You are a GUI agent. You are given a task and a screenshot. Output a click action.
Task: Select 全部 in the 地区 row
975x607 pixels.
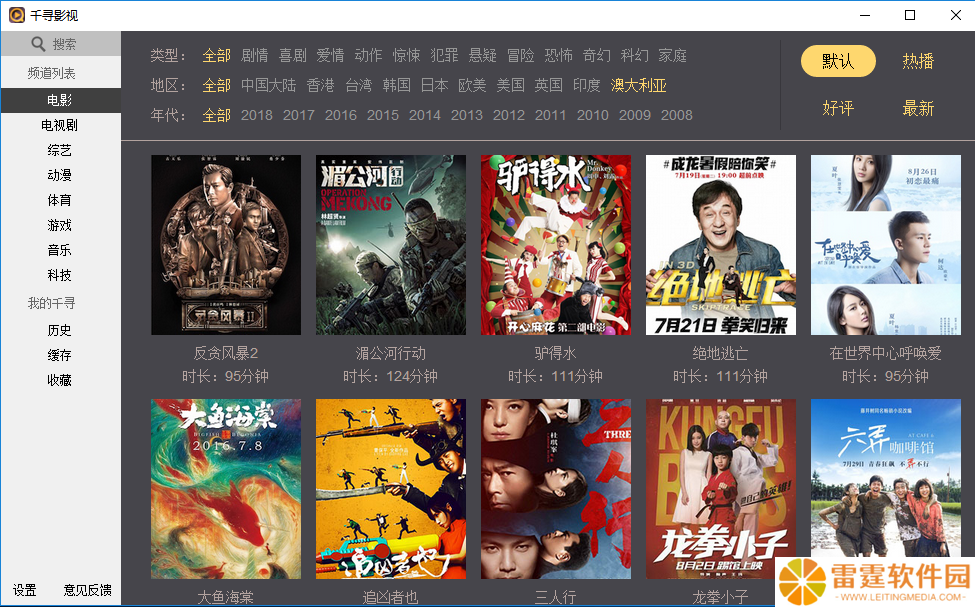216,85
